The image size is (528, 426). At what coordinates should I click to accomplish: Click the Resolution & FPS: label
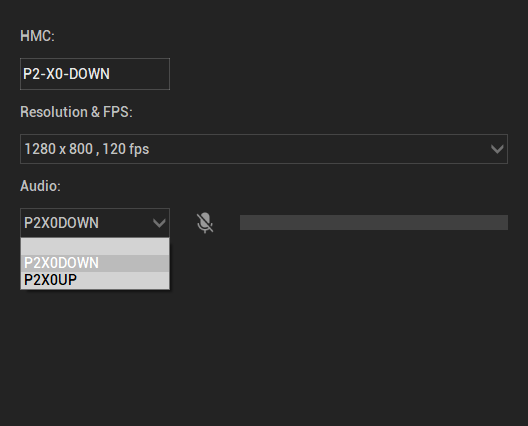(76, 112)
